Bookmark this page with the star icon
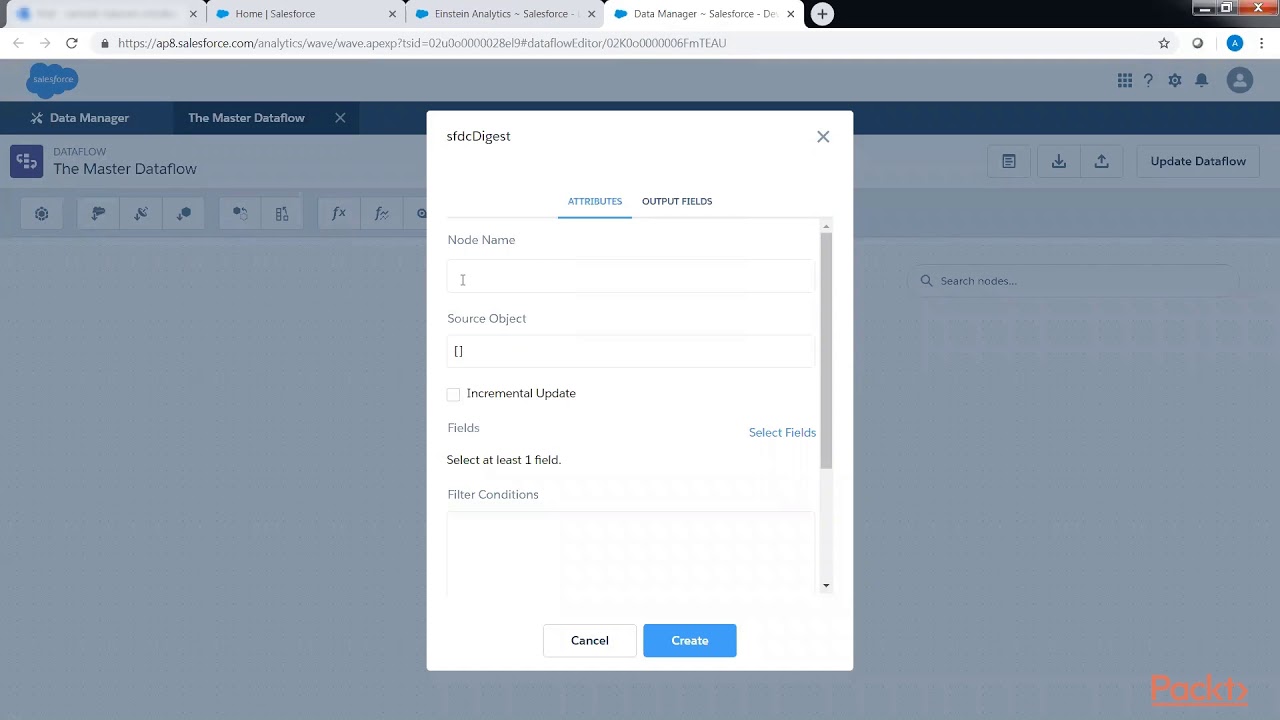This screenshot has width=1280, height=720. pos(1164,43)
